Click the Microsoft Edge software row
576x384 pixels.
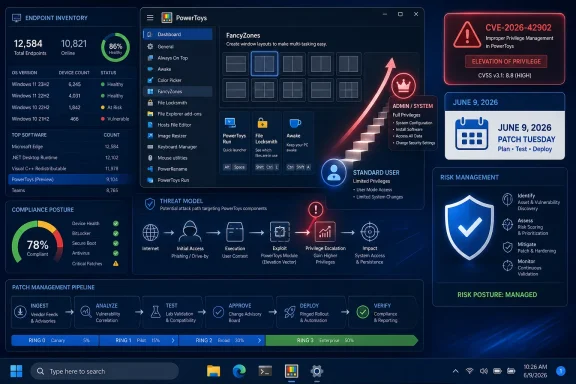tap(69, 146)
